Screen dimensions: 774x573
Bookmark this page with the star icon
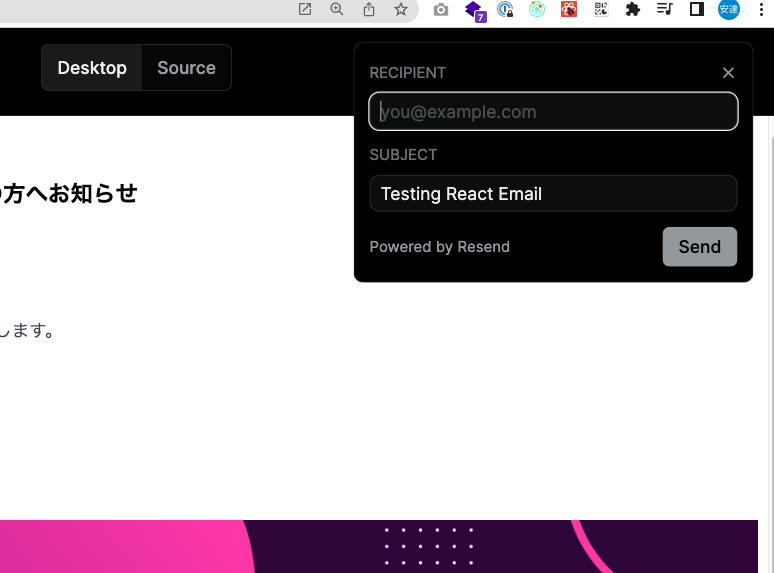click(x=401, y=9)
